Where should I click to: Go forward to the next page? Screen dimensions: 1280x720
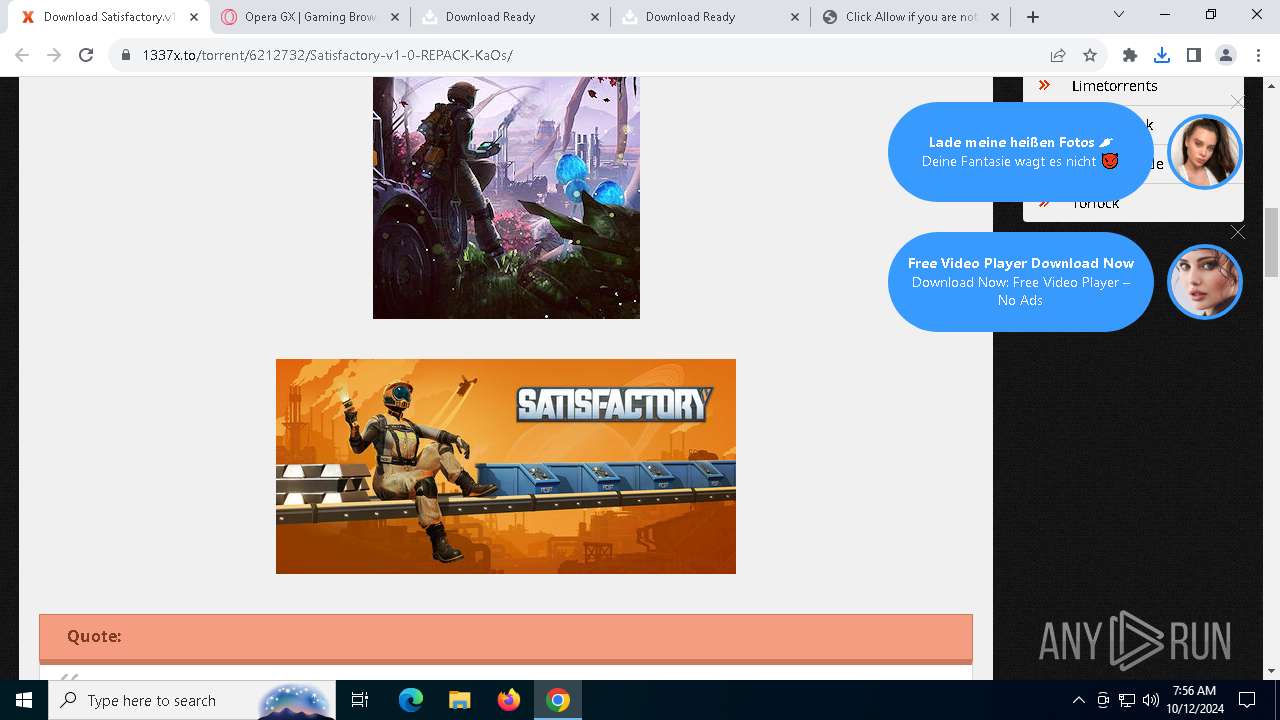pyautogui.click(x=54, y=55)
